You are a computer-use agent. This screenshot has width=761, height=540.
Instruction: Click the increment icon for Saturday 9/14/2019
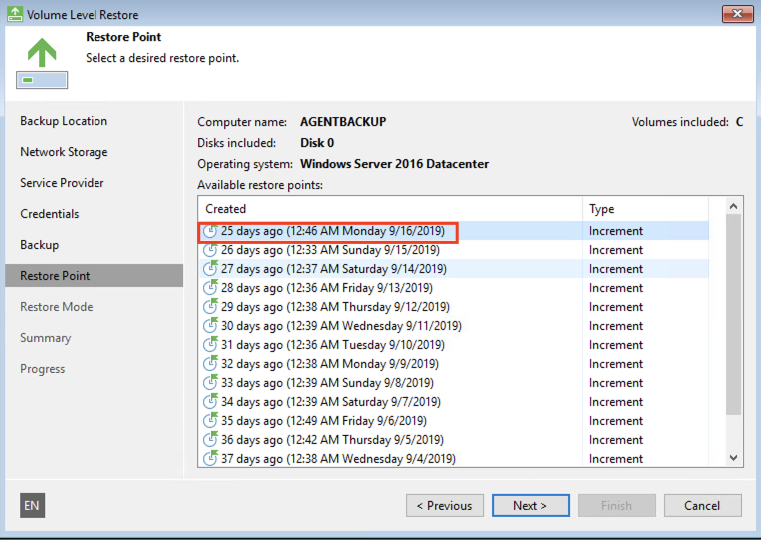pos(210,269)
